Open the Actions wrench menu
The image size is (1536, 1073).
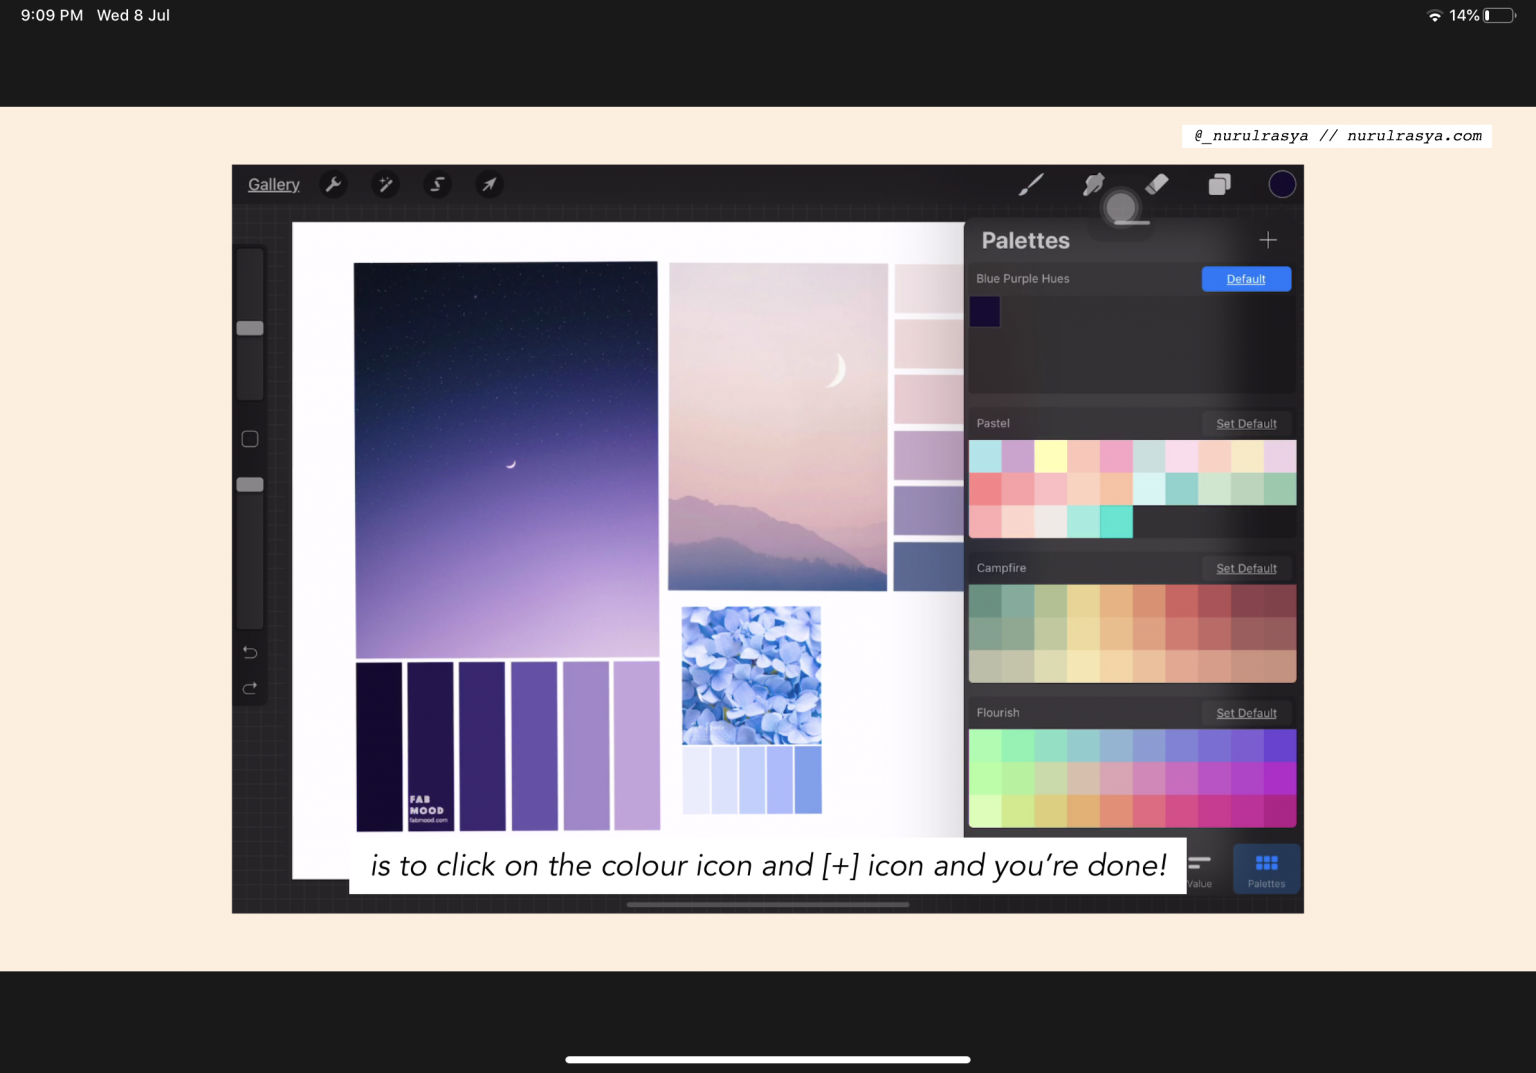(x=334, y=184)
